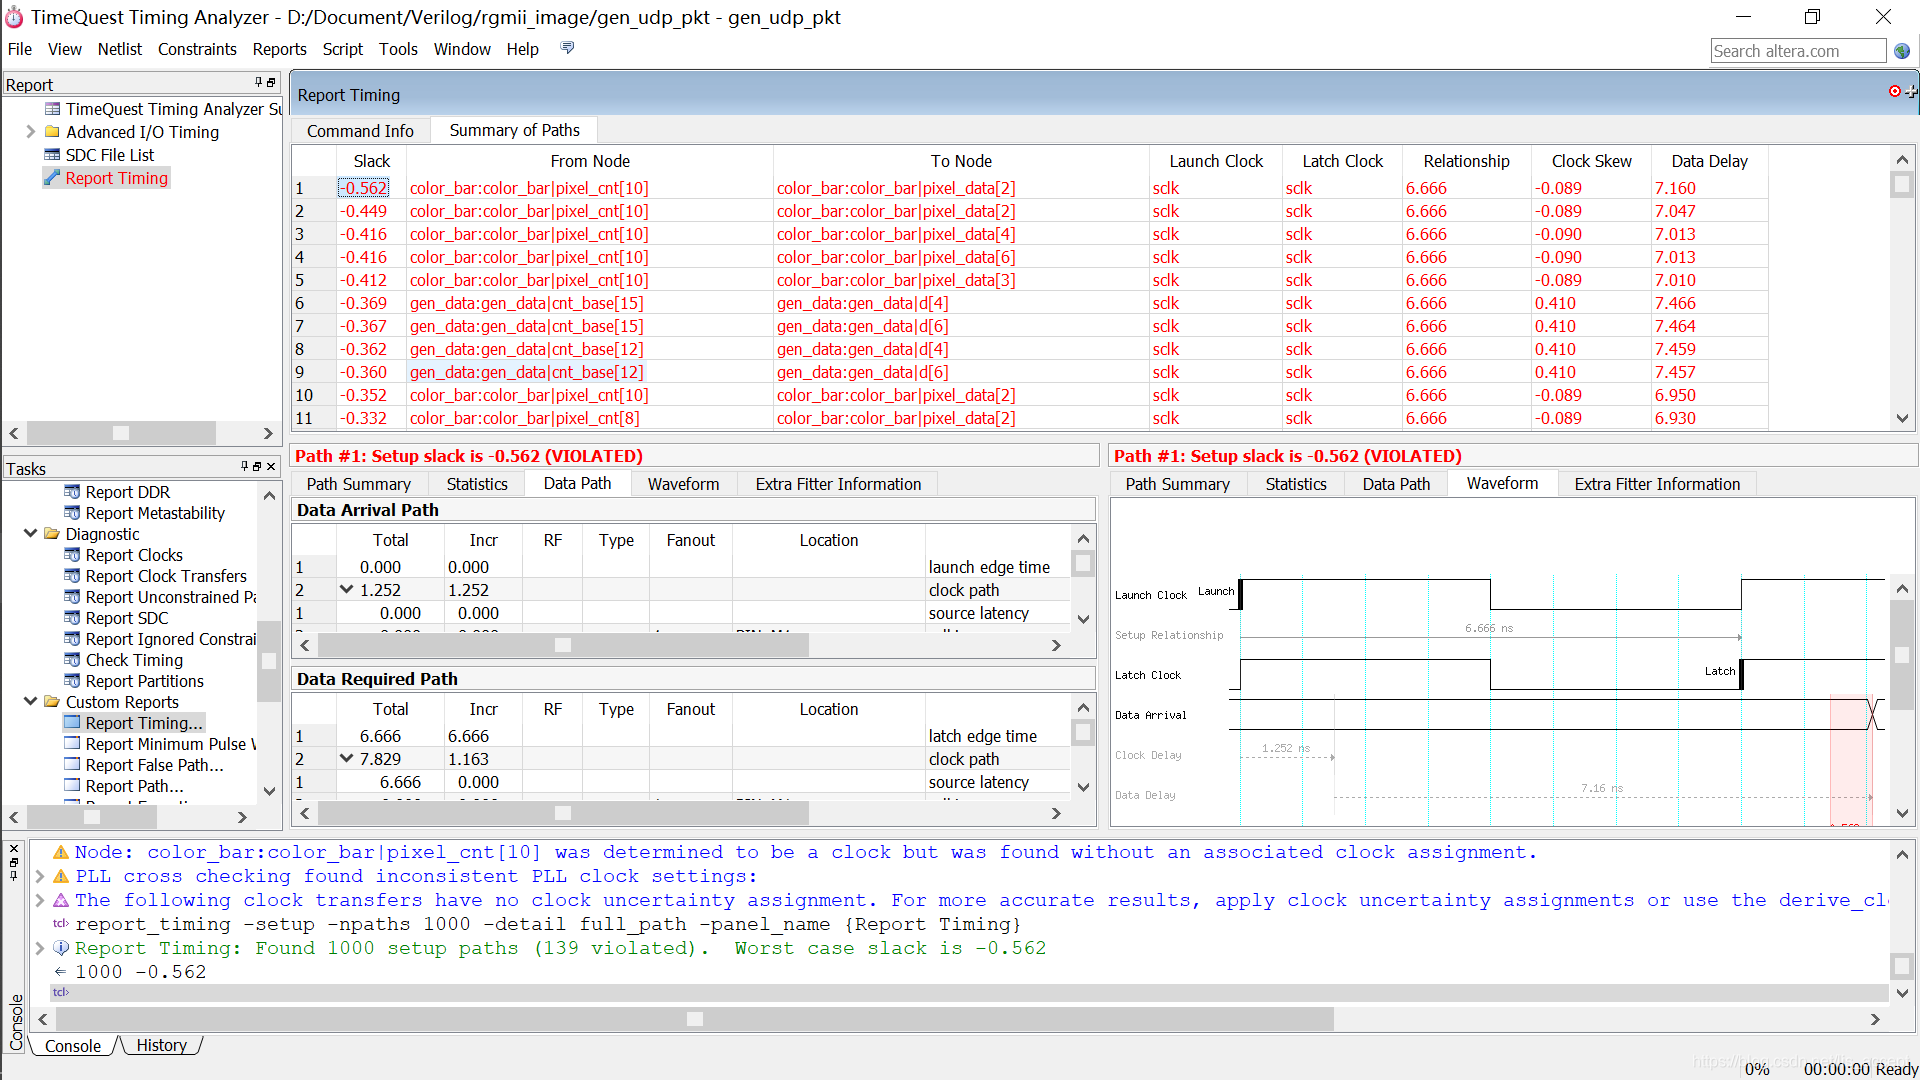Viewport: 1920px width, 1080px height.
Task: Click the Report Minimum Pulse Width dialog icon
Action: tap(72, 744)
